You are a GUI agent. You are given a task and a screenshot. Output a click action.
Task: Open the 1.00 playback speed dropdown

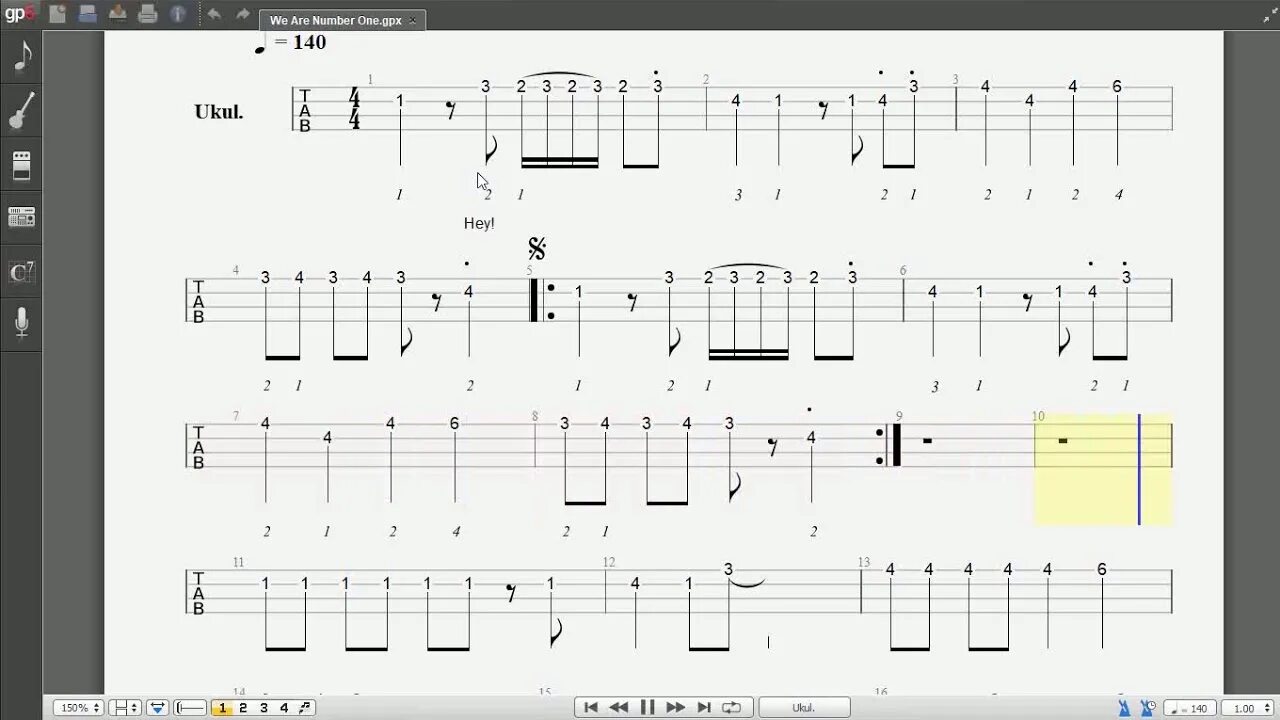tap(1247, 708)
